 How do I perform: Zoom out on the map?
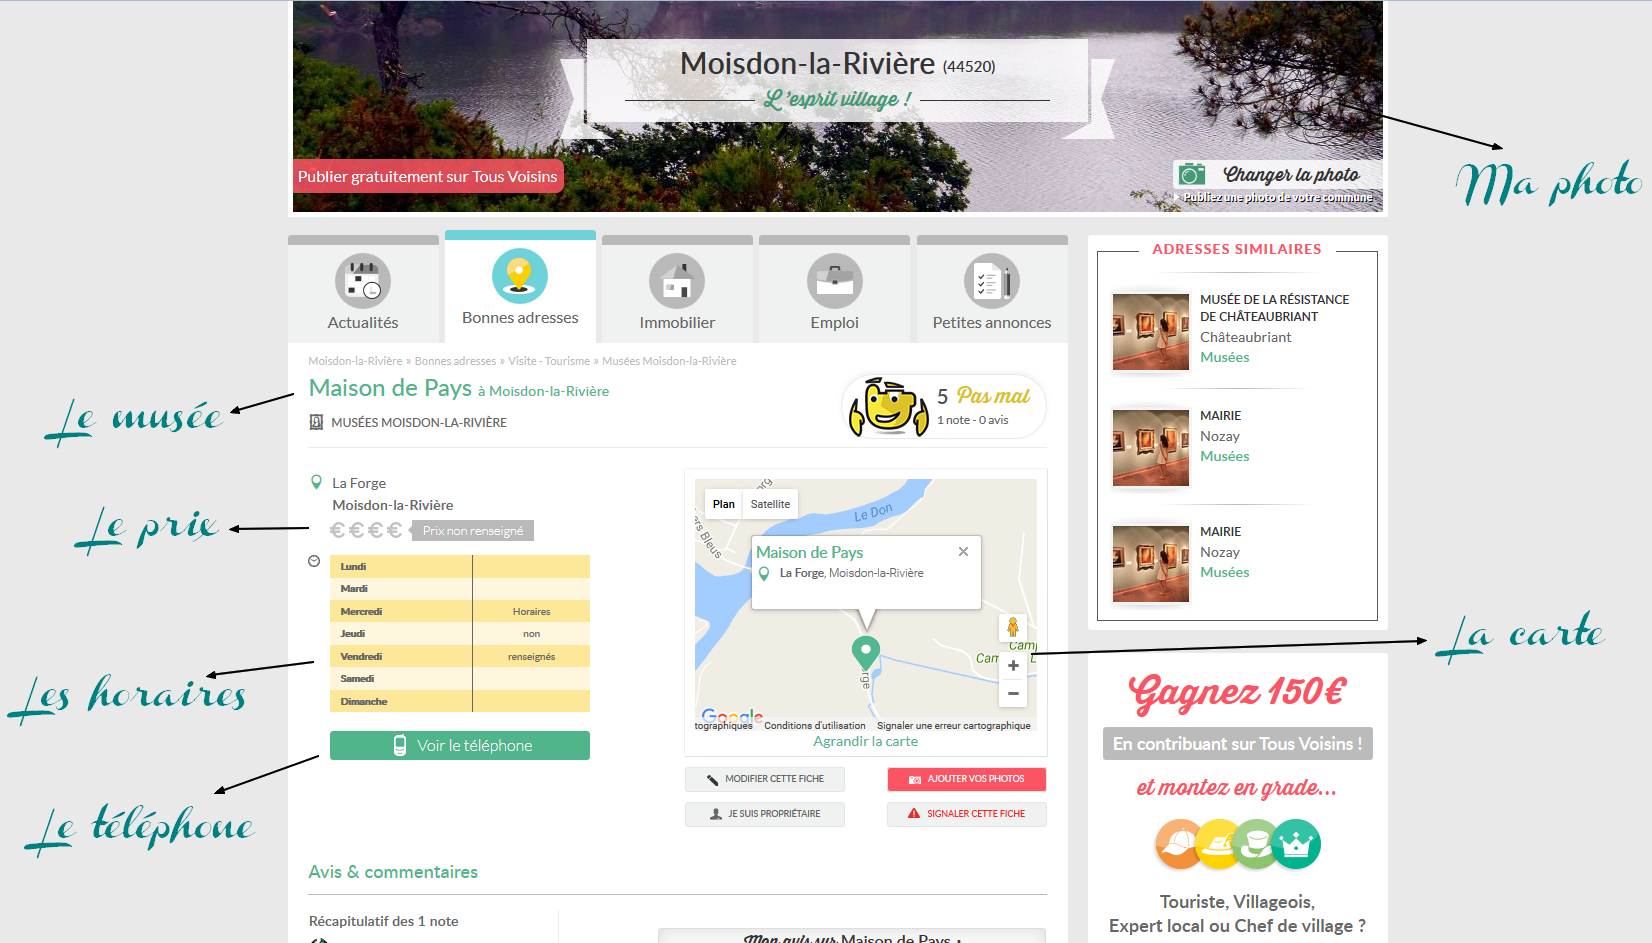[1013, 693]
